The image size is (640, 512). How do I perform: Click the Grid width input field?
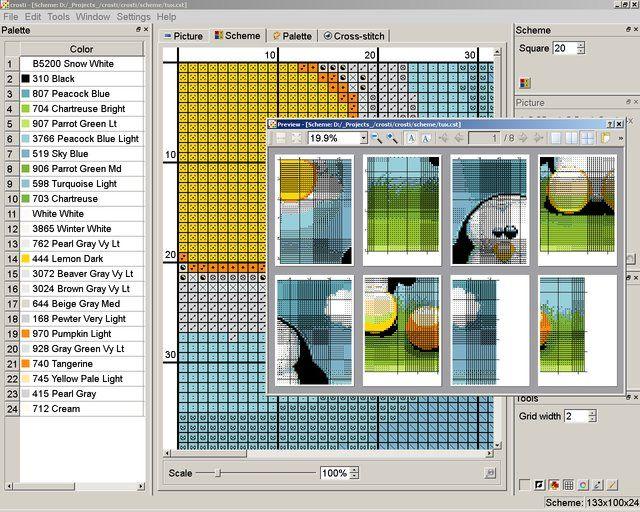576,416
